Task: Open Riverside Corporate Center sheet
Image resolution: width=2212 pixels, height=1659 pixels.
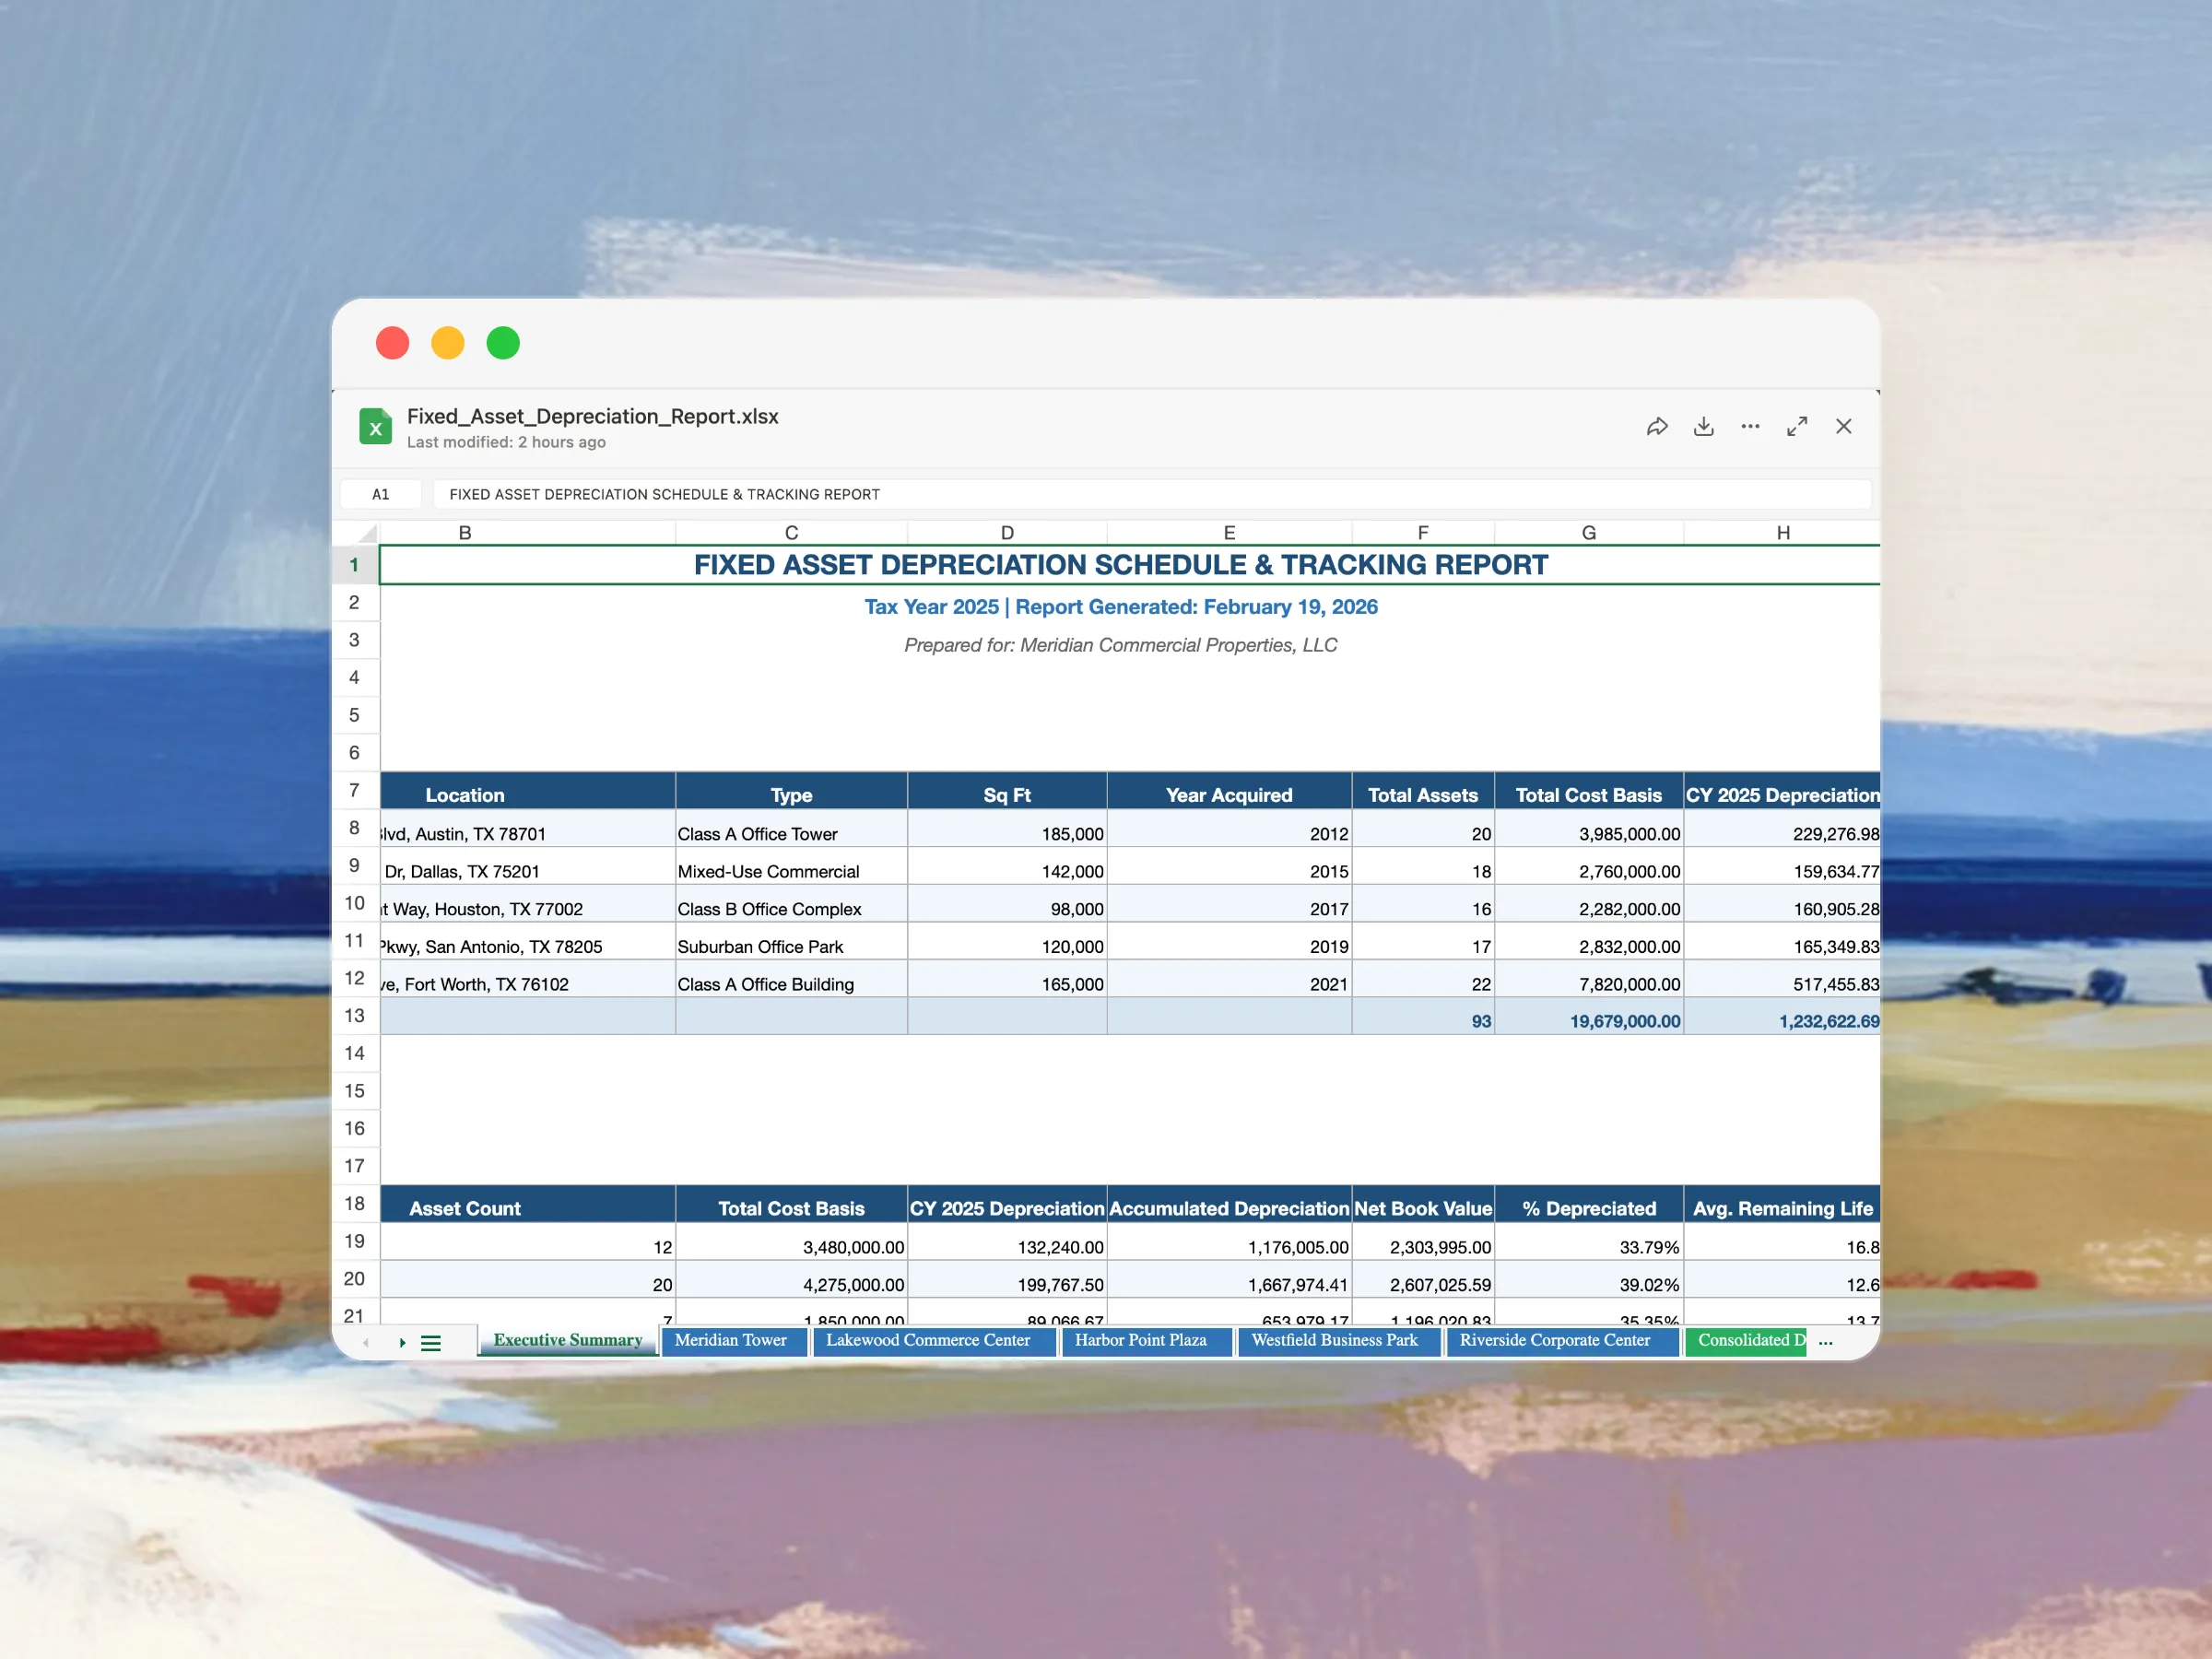Action: click(x=1554, y=1340)
